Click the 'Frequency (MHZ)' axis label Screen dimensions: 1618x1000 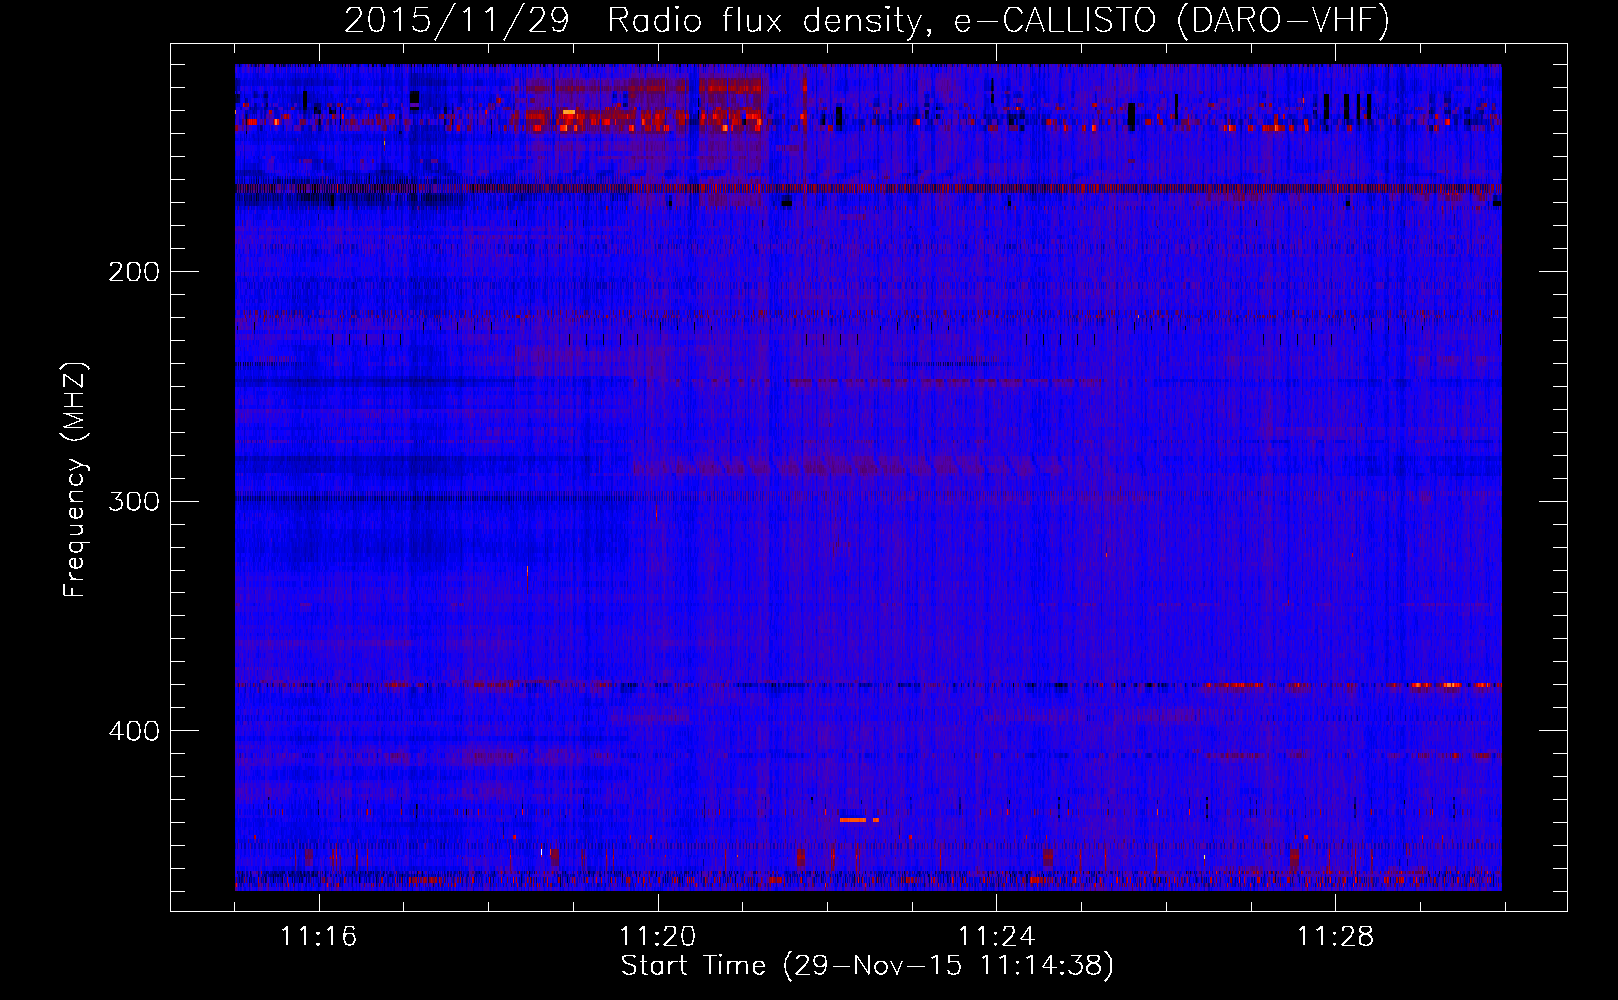(75, 480)
